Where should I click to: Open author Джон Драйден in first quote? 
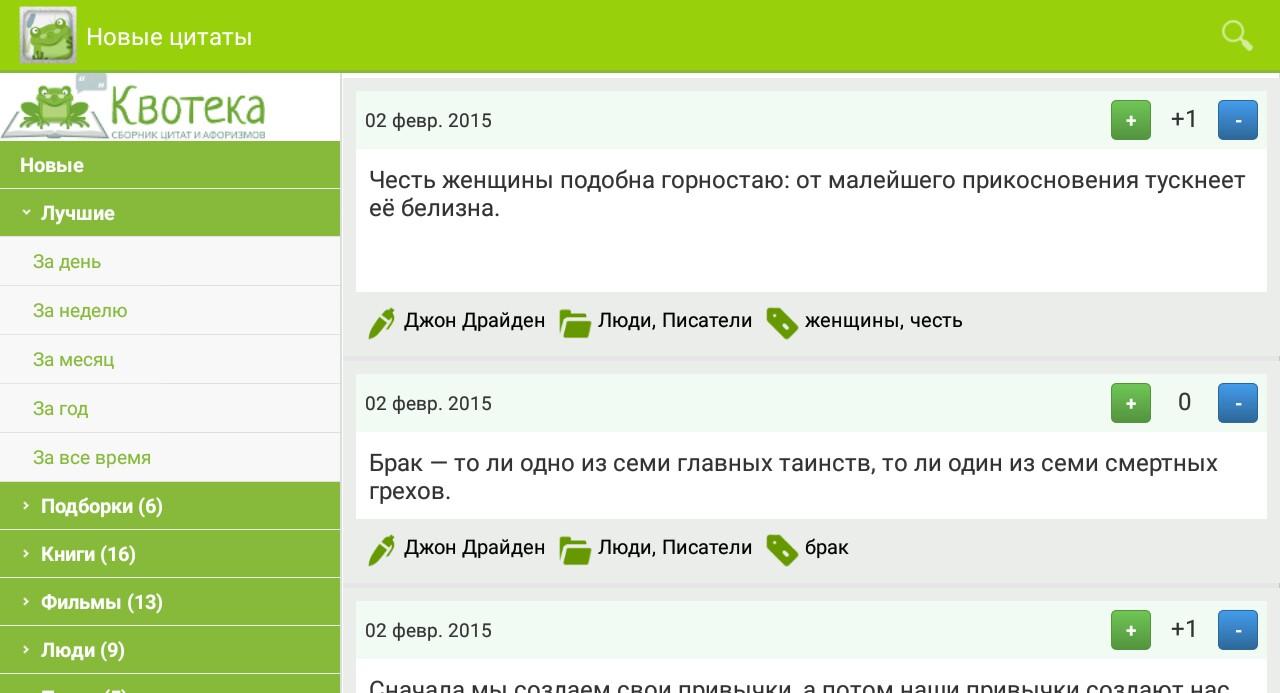pyautogui.click(x=474, y=321)
